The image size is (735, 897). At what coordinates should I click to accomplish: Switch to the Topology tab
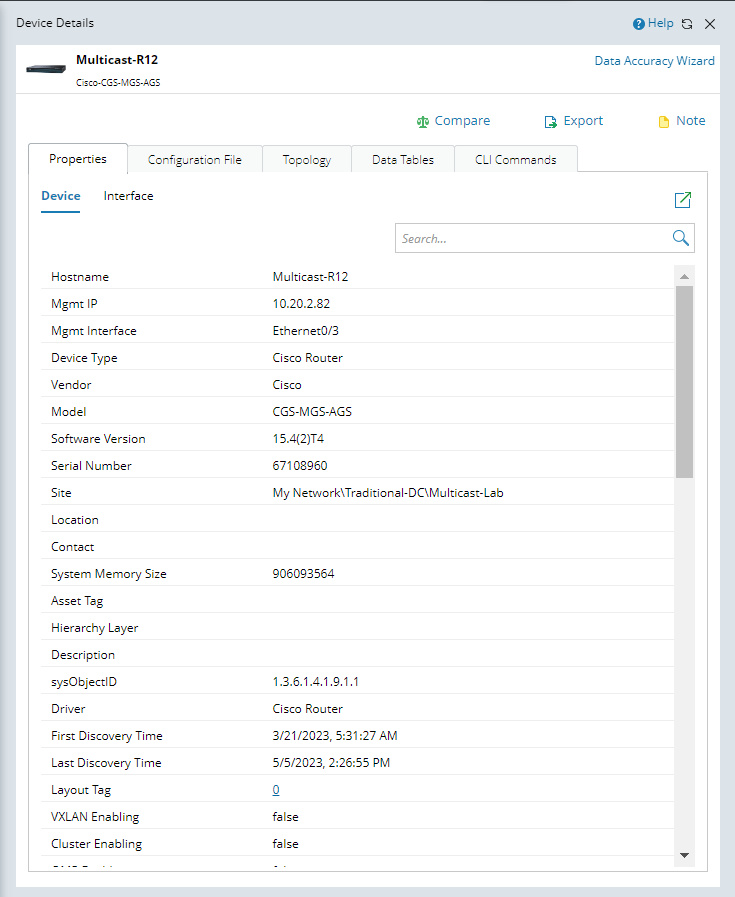pyautogui.click(x=306, y=160)
